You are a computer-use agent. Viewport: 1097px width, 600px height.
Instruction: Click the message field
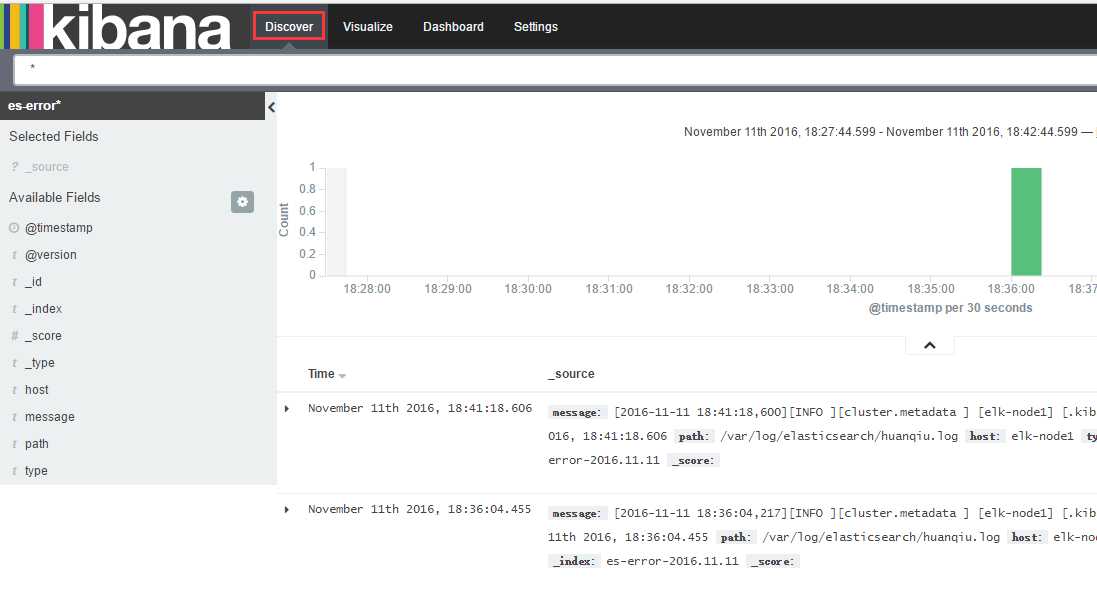point(50,417)
